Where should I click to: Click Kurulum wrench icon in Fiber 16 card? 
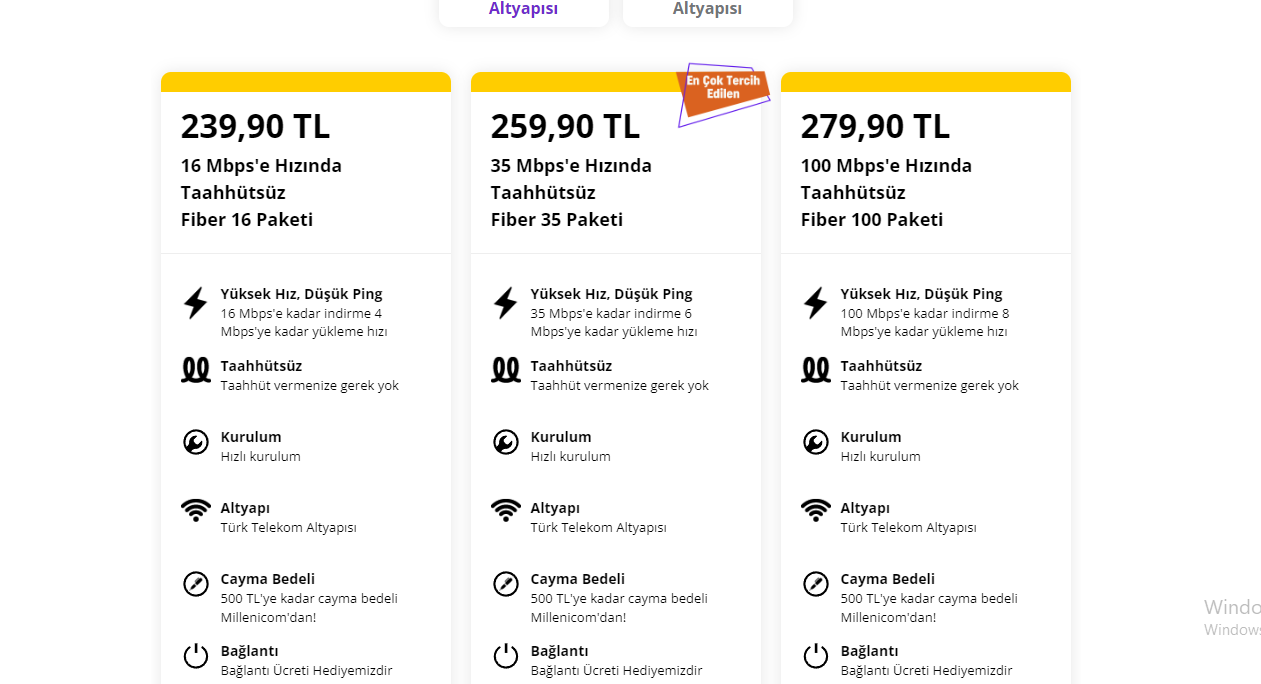[x=196, y=442]
